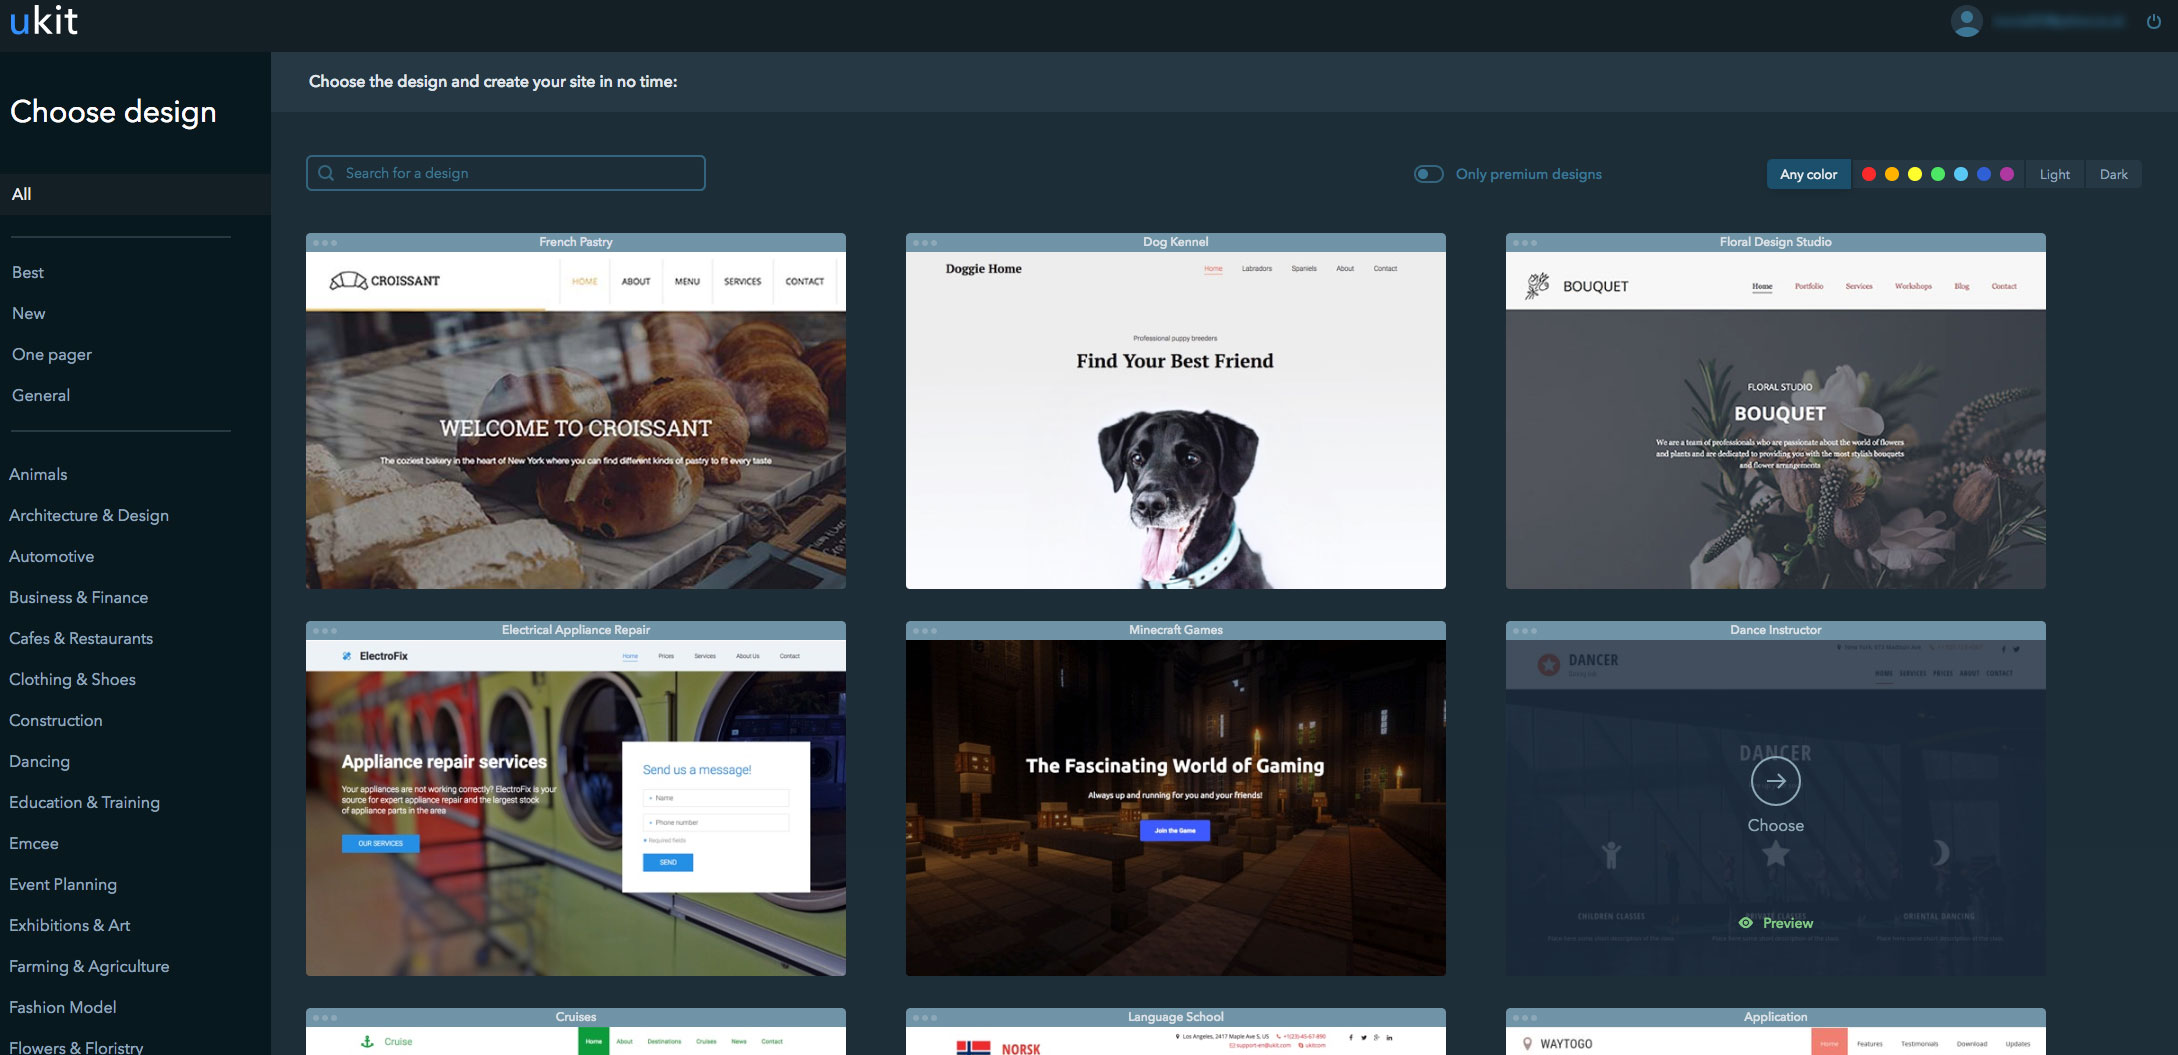Select the Minecraft Games design thumbnail
The height and width of the screenshot is (1055, 2178).
(x=1176, y=799)
